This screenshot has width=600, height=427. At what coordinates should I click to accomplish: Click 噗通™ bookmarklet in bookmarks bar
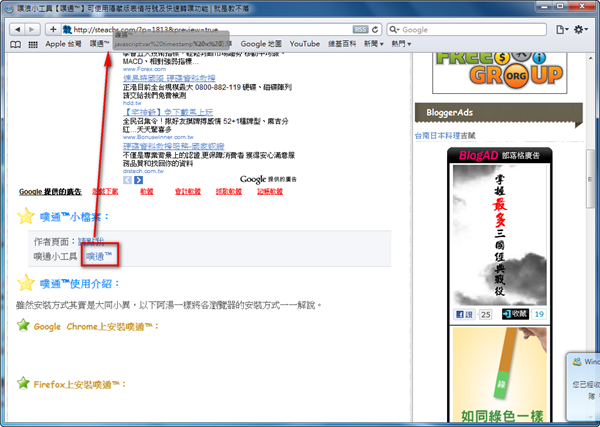tap(99, 44)
